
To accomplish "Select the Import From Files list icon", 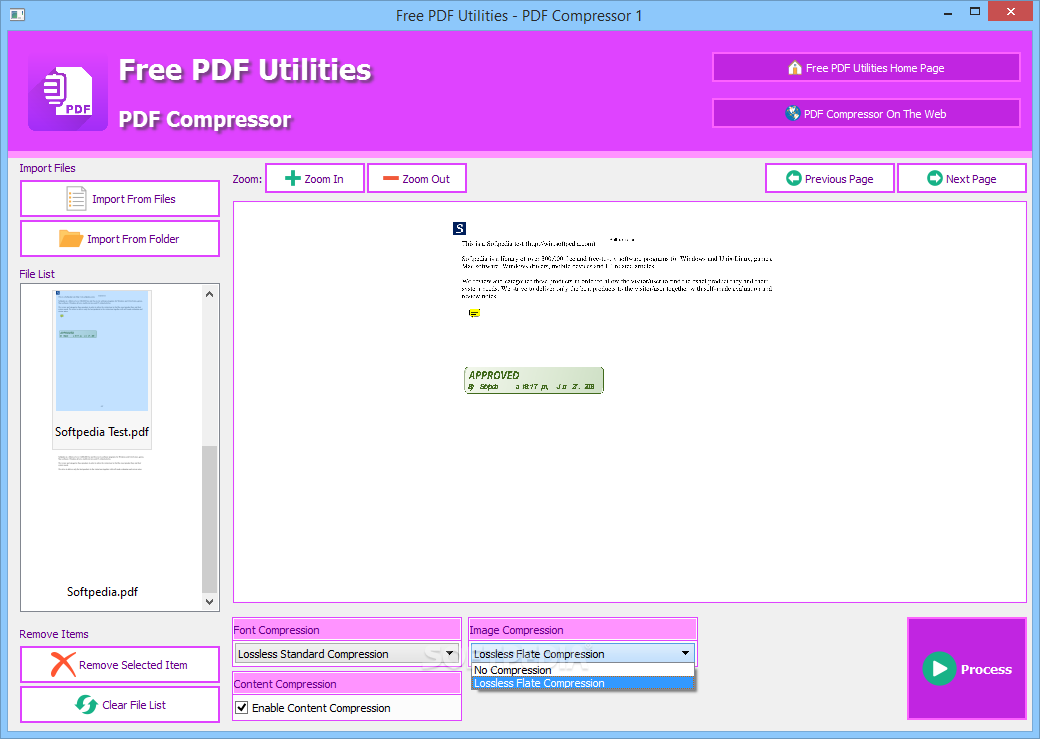I will click(x=78, y=198).
